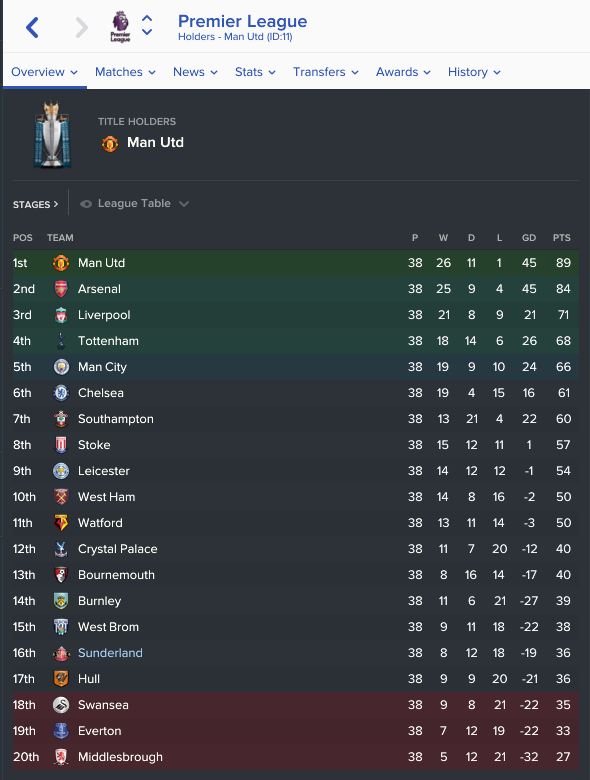
Task: Select the Chelsea badge in 6th place
Action: point(61,393)
